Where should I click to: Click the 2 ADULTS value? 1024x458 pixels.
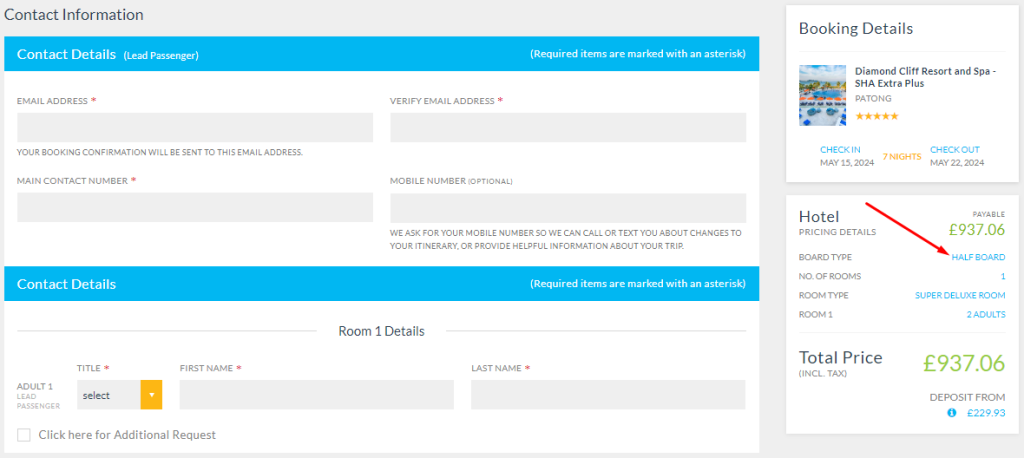[x=986, y=315]
